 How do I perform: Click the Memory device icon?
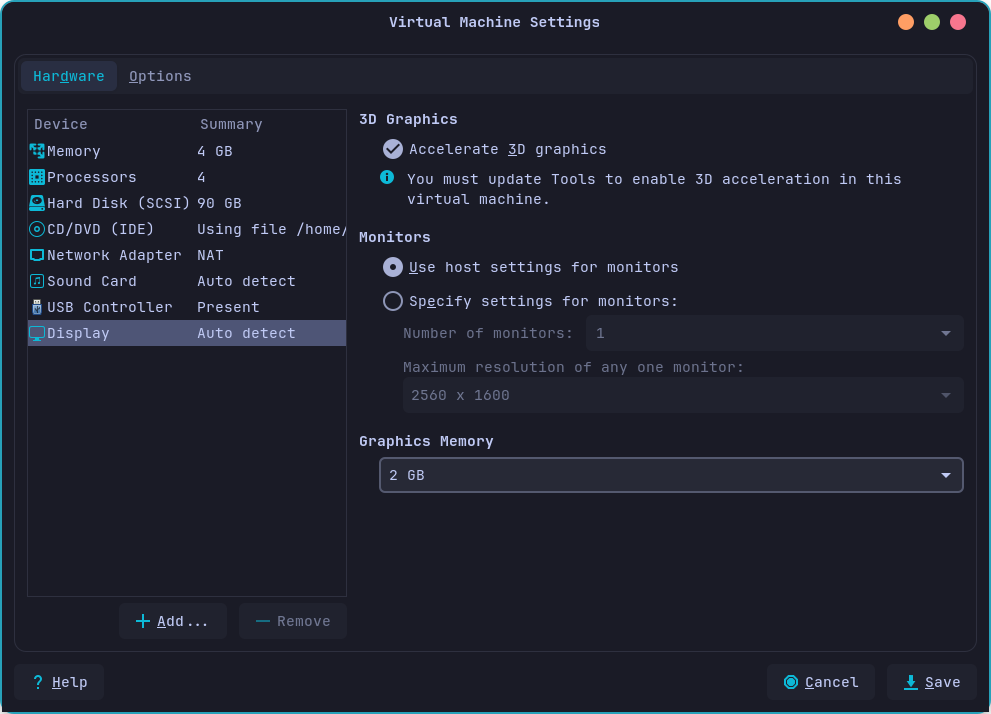point(37,151)
